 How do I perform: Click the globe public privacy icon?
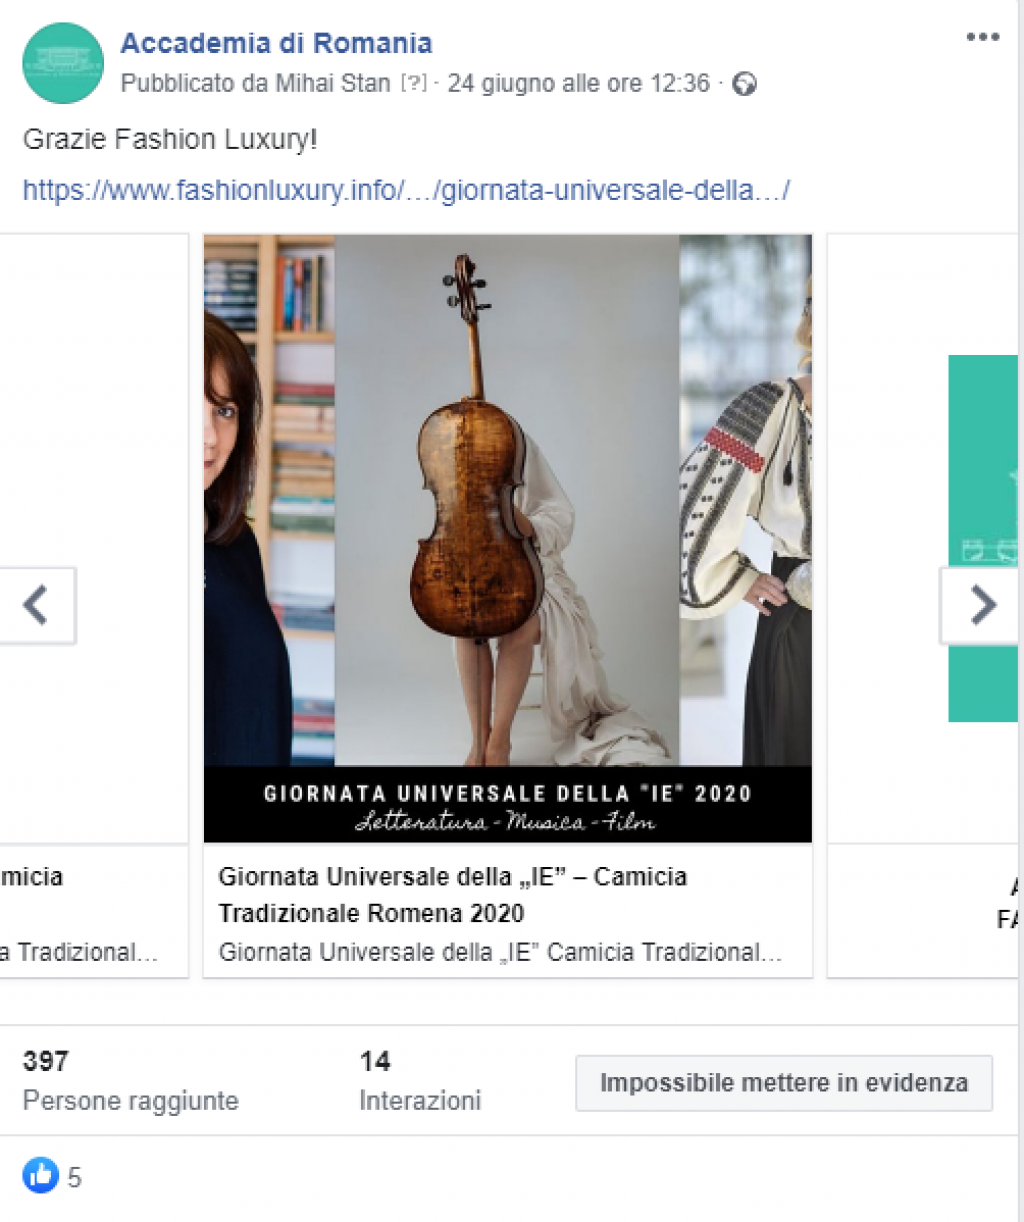pyautogui.click(x=744, y=84)
